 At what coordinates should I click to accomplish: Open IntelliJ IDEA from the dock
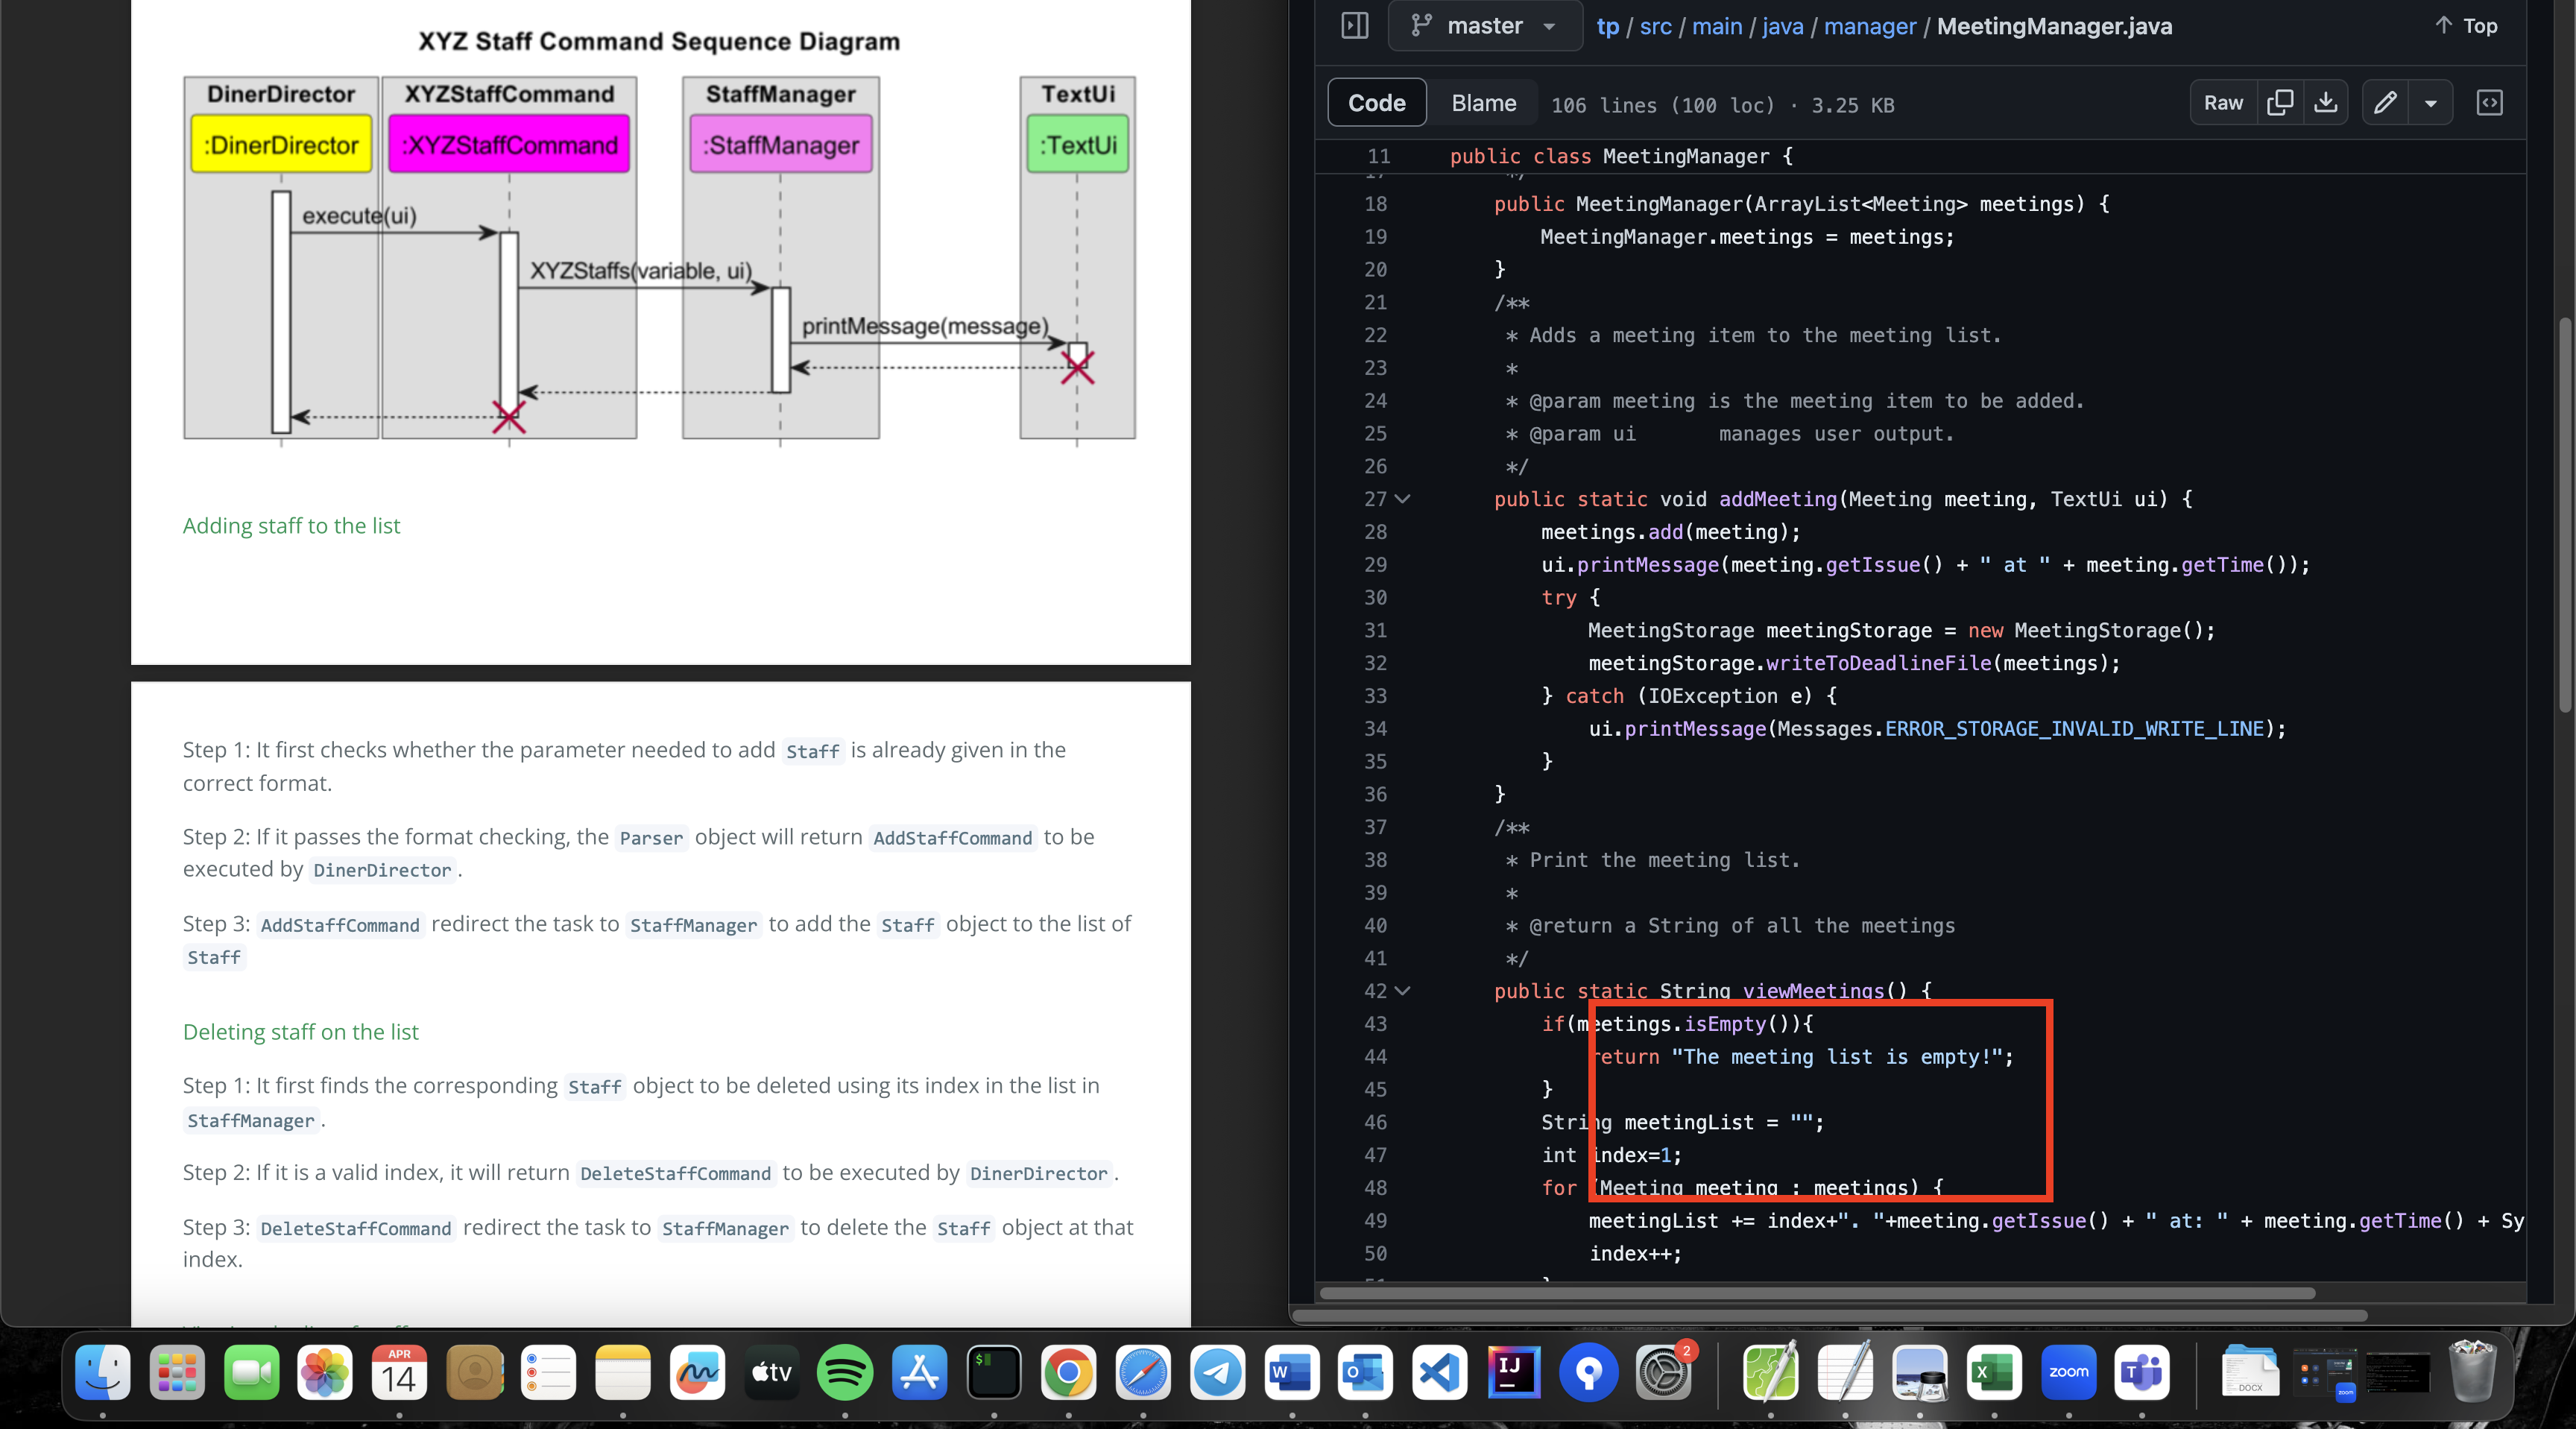[1513, 1372]
